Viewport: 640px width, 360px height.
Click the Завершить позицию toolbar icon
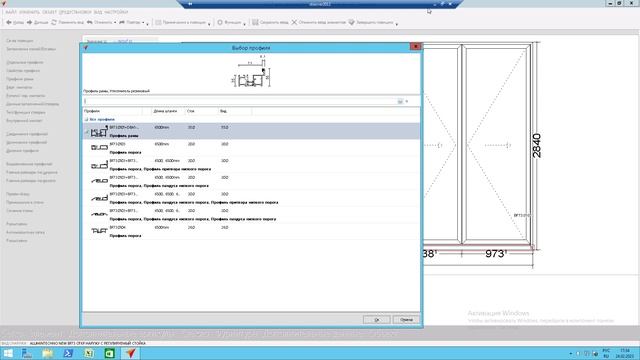(x=351, y=22)
